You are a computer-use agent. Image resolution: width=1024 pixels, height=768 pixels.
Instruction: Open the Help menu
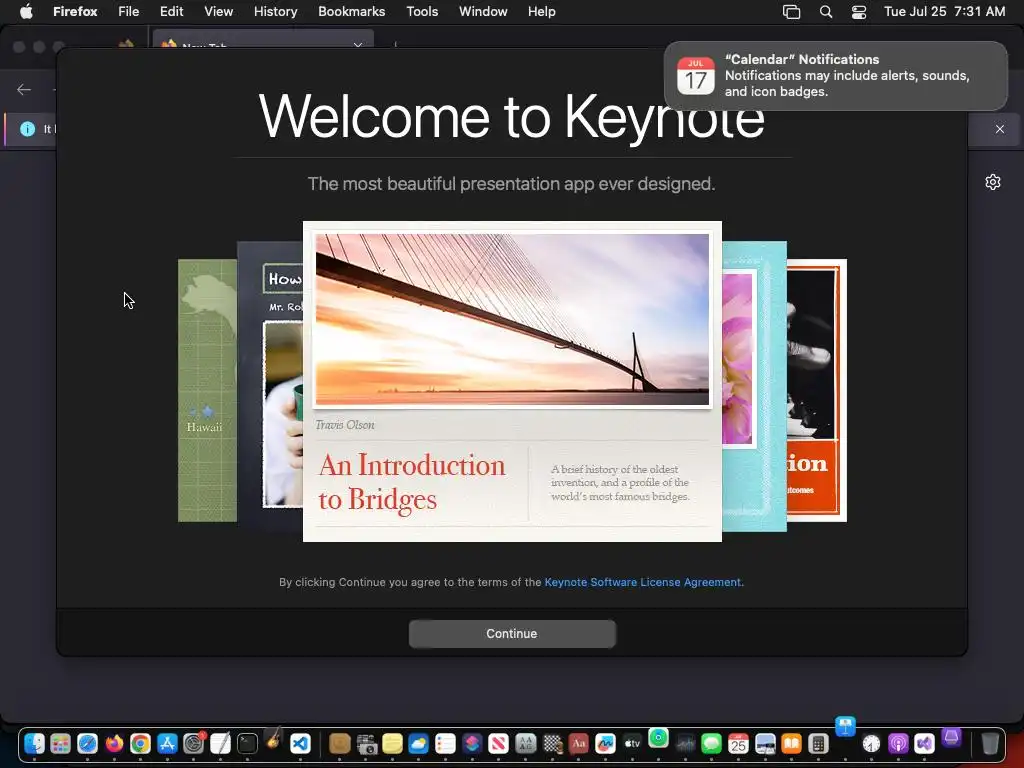click(x=541, y=12)
